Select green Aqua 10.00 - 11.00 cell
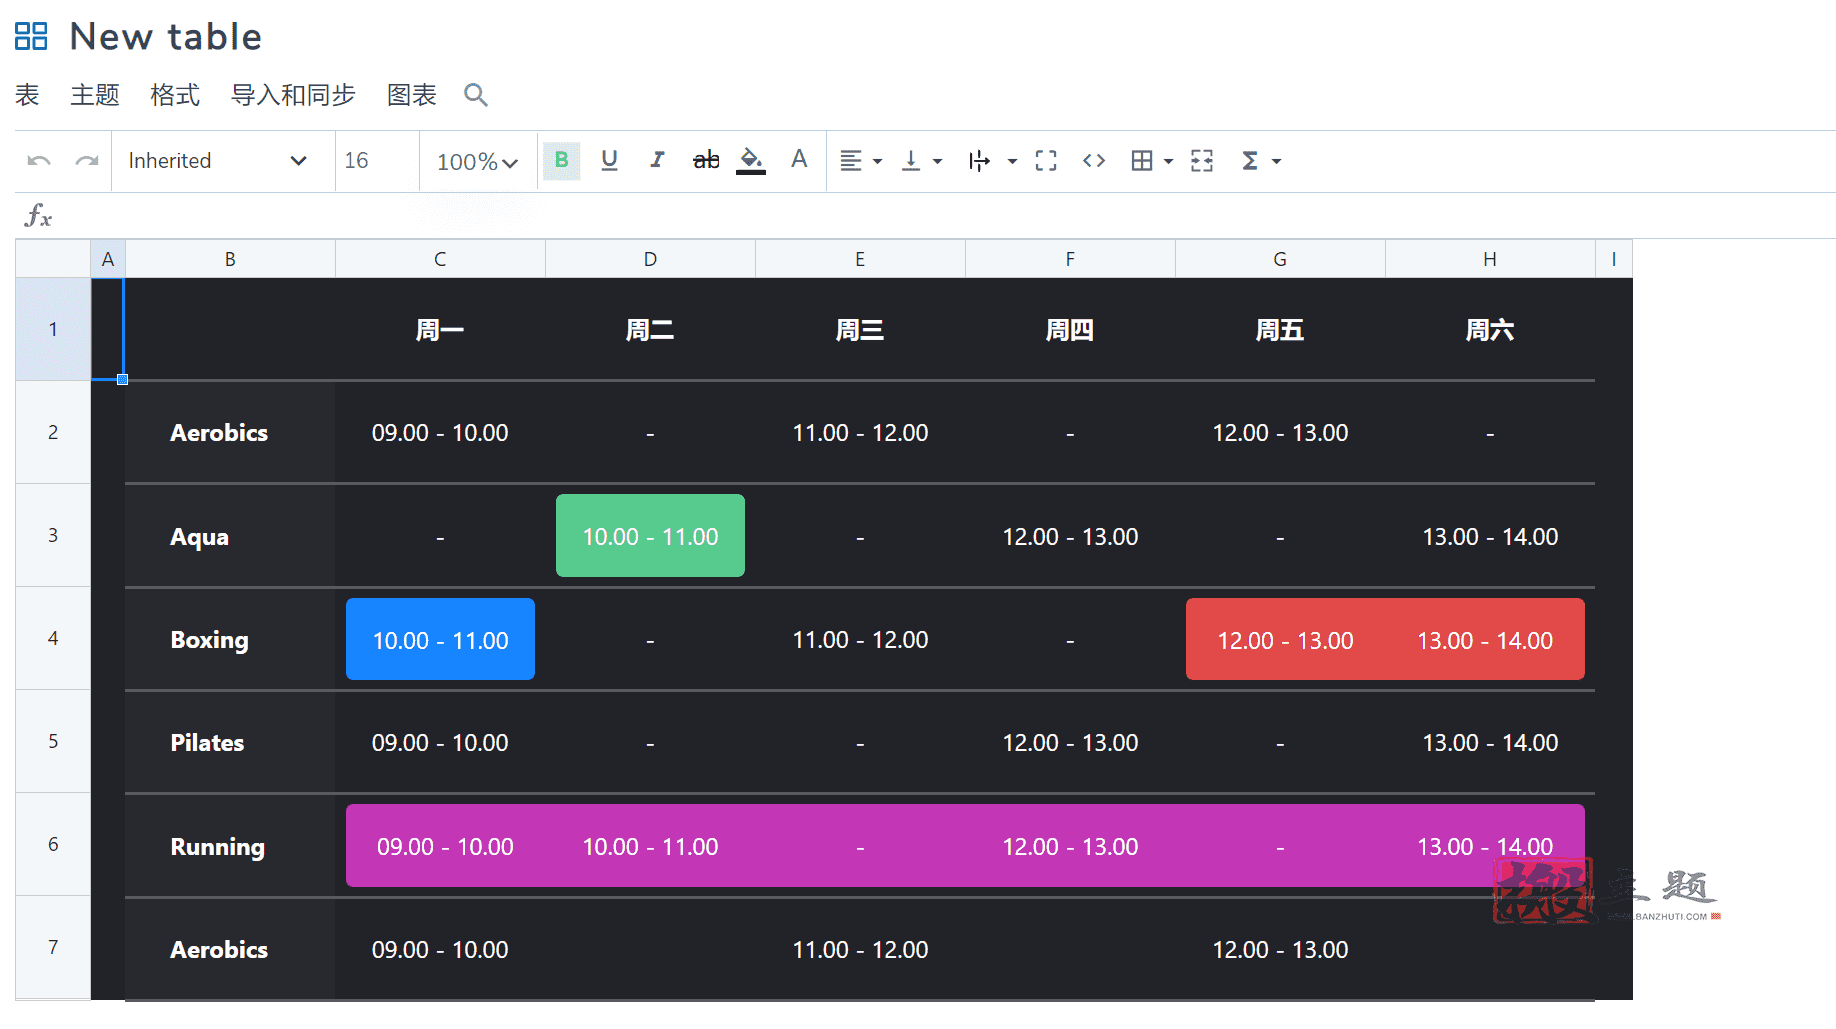This screenshot has width=1836, height=1029. click(650, 536)
